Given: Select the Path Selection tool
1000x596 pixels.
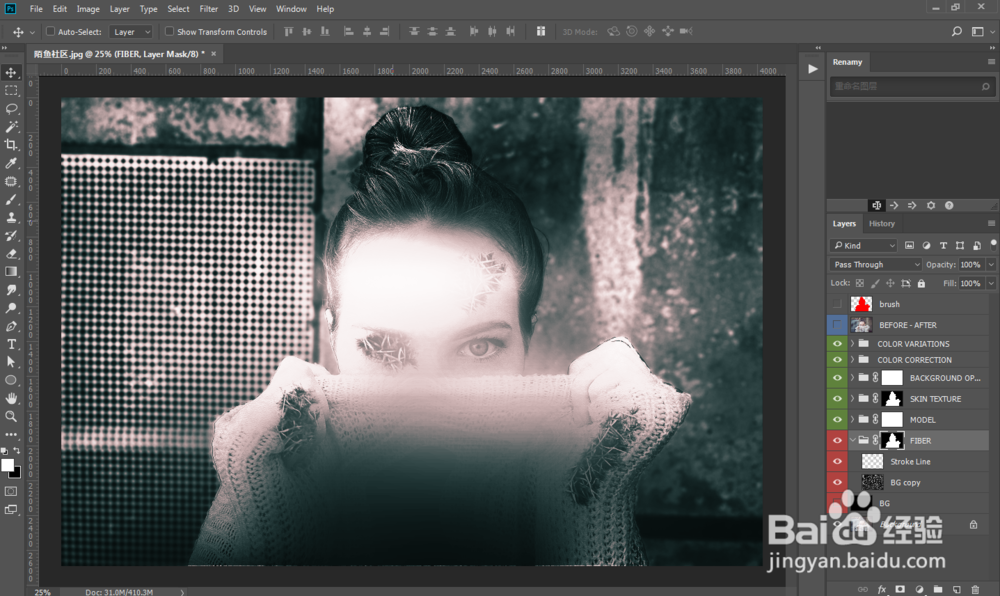Looking at the screenshot, I should tap(11, 362).
